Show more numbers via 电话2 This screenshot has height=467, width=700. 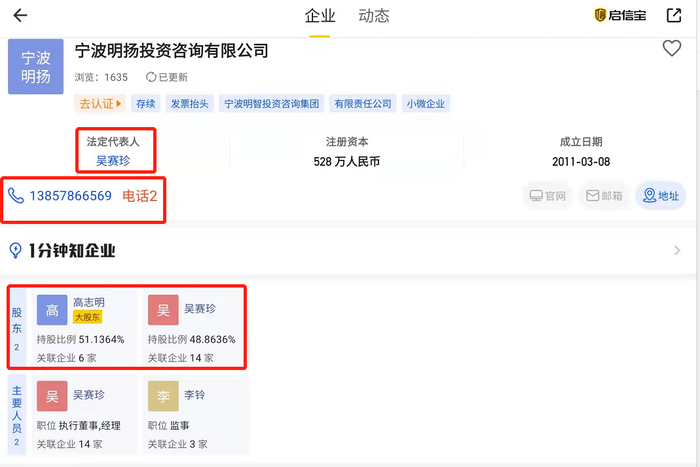click(x=140, y=196)
